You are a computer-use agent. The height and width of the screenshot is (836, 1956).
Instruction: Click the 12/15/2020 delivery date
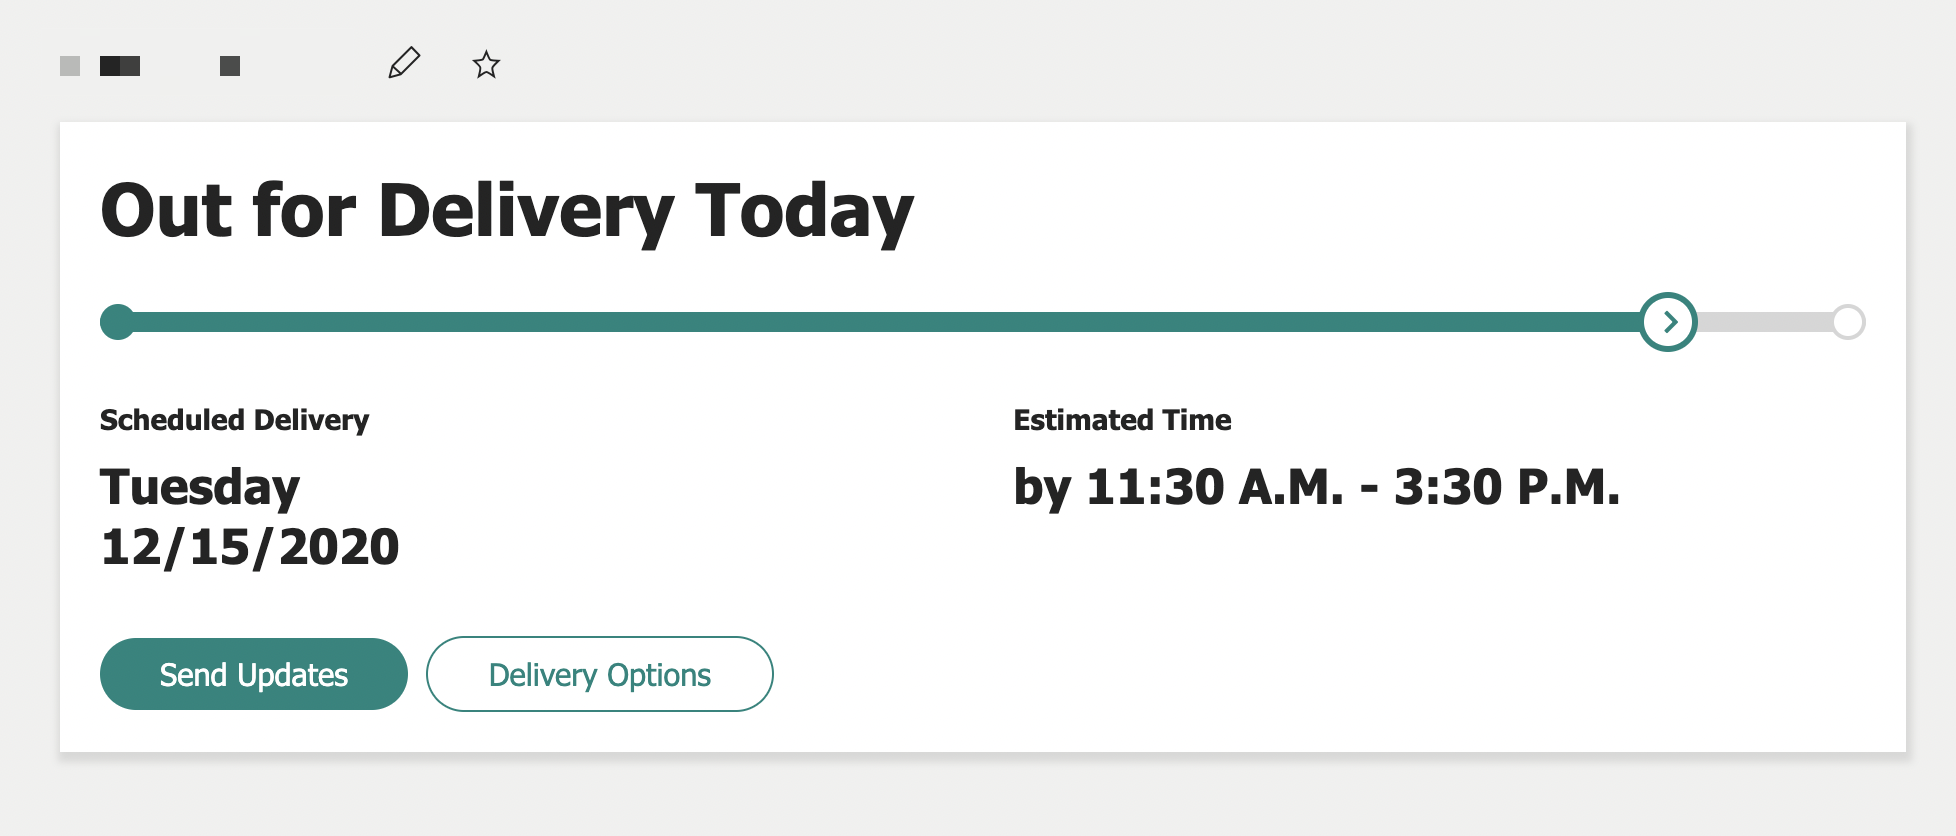tap(250, 547)
